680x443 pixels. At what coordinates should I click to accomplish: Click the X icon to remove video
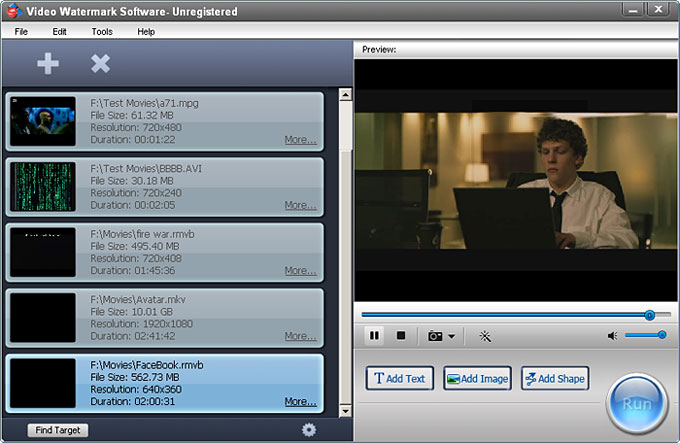click(100, 63)
